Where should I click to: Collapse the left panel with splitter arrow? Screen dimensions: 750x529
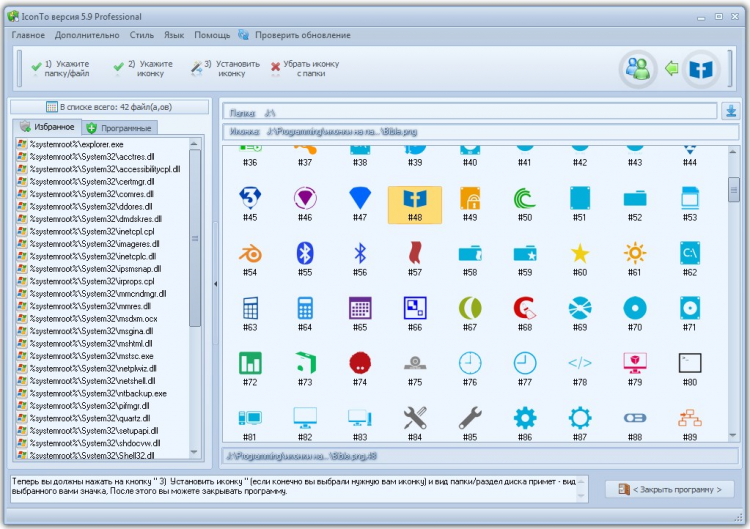click(215, 284)
